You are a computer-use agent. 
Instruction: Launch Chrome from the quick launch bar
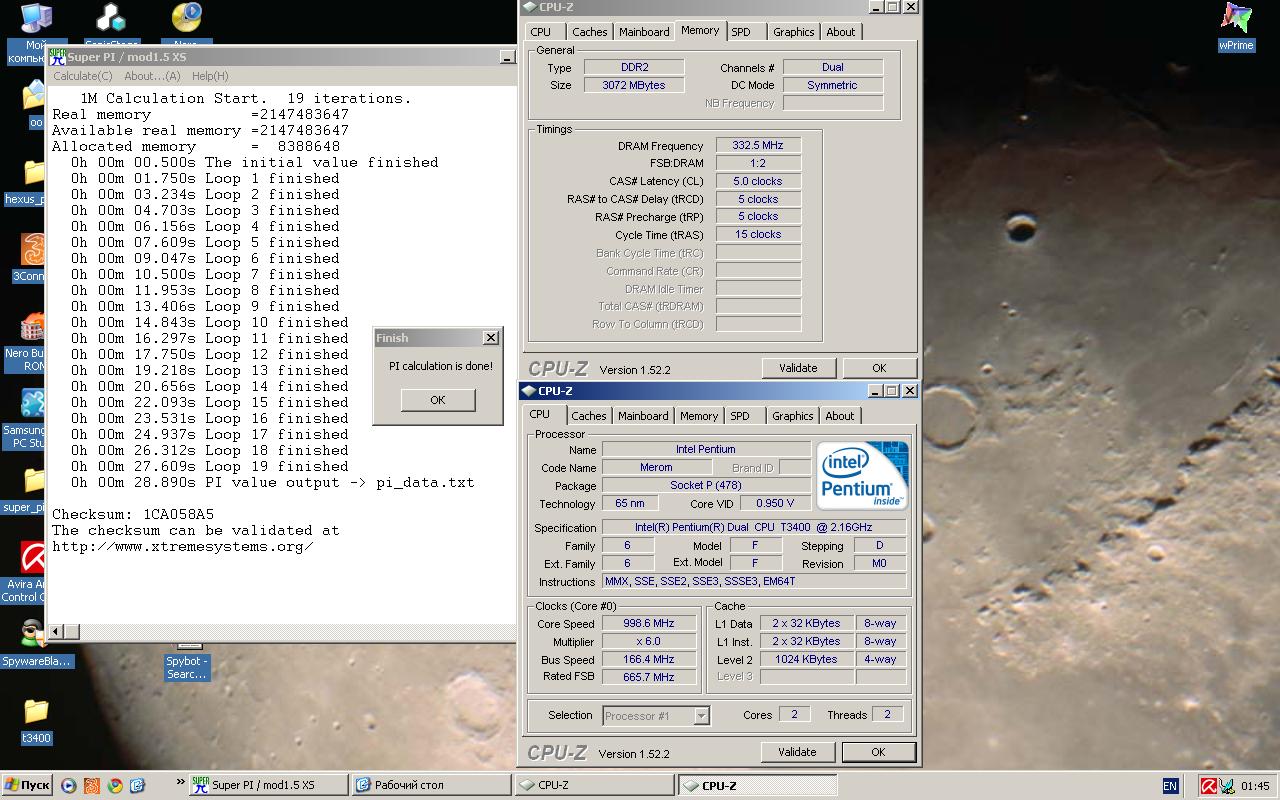point(115,785)
